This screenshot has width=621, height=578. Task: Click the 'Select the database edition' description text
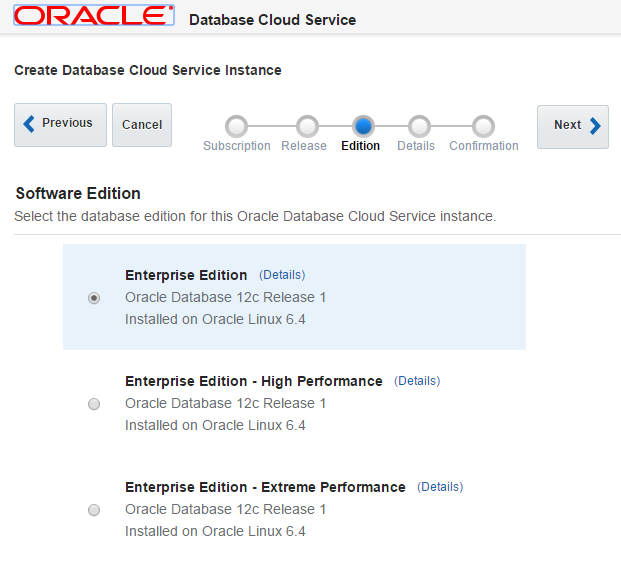[255, 216]
